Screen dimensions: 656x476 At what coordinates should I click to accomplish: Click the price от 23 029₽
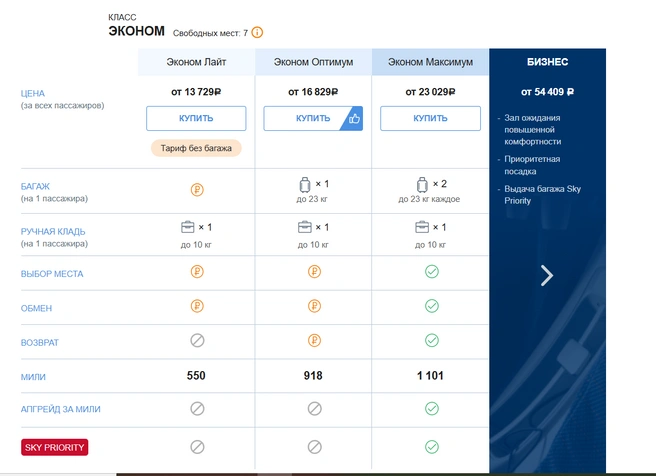430,92
